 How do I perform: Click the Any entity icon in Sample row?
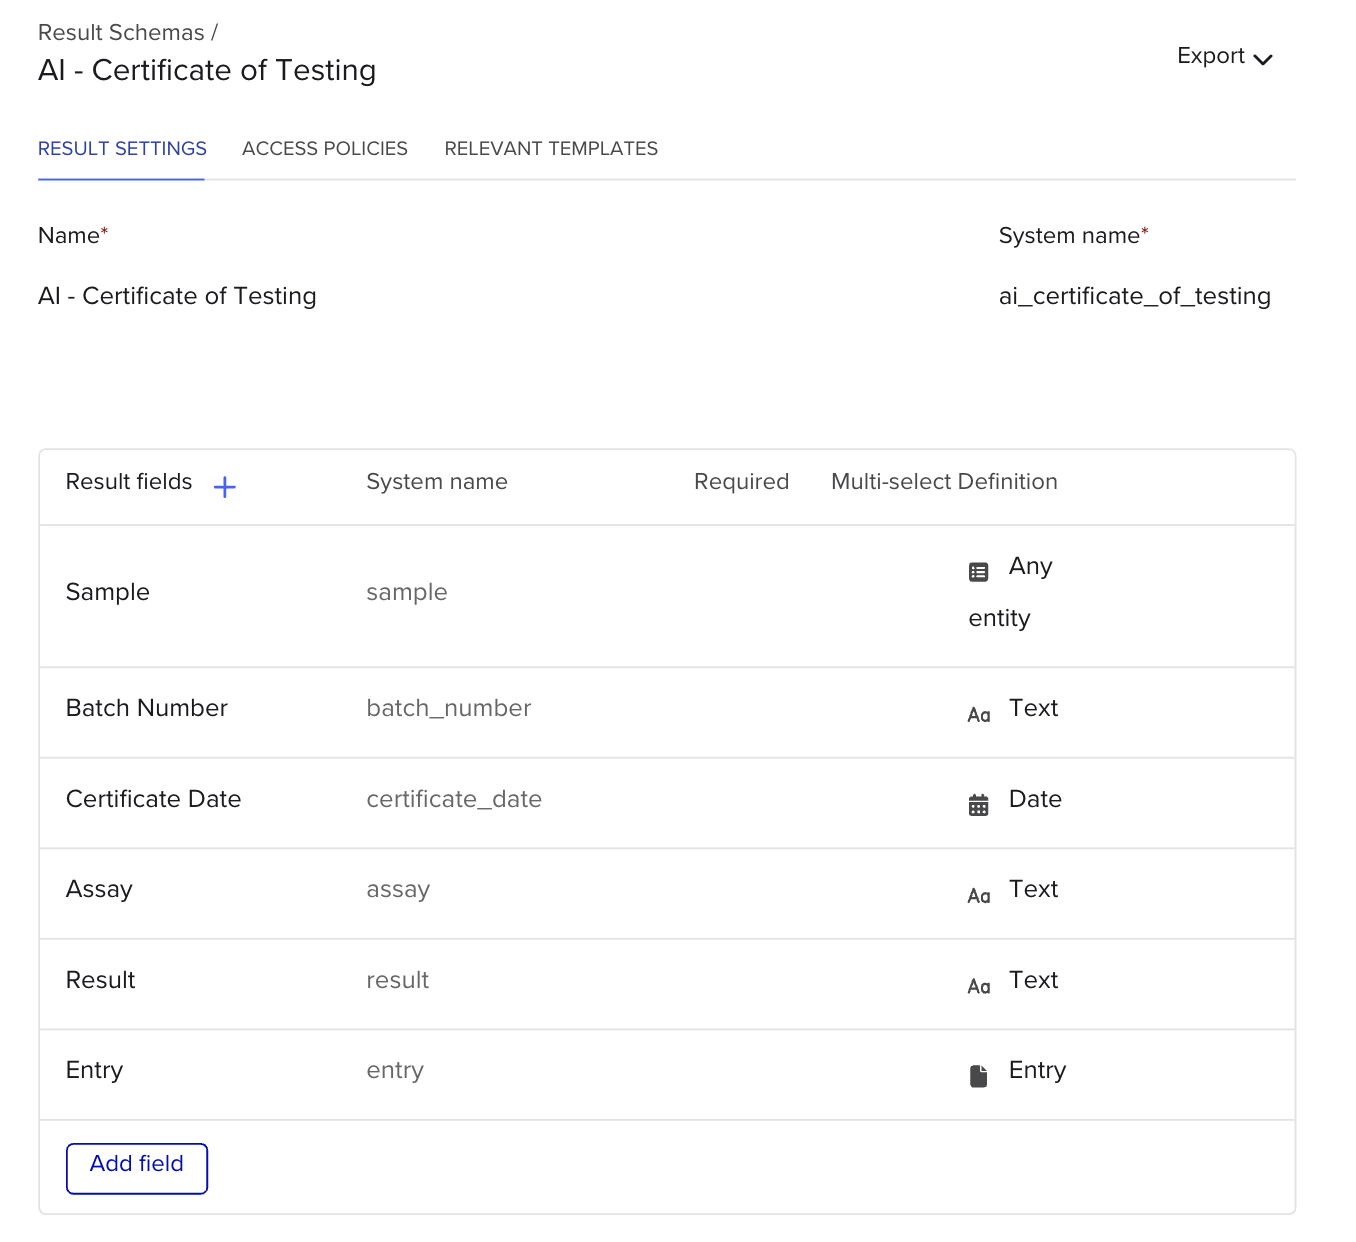[x=978, y=572]
